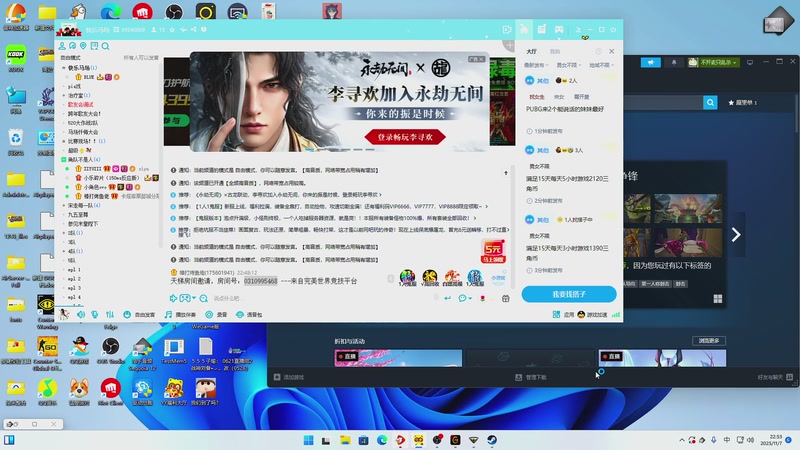Viewport: 800px width, 450px height.
Task: Click the search magnifier above channel tree
Action: click(106, 46)
